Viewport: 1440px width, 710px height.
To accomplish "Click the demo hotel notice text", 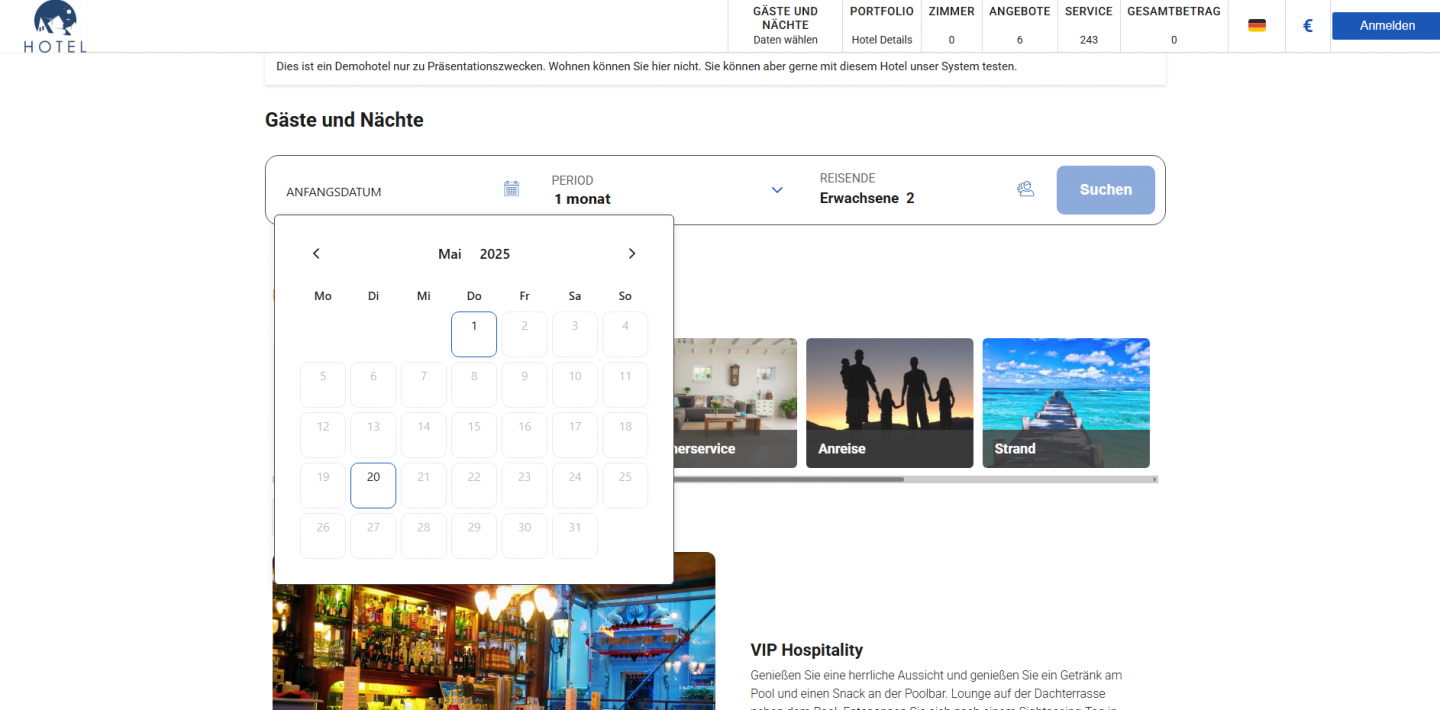I will click(646, 67).
